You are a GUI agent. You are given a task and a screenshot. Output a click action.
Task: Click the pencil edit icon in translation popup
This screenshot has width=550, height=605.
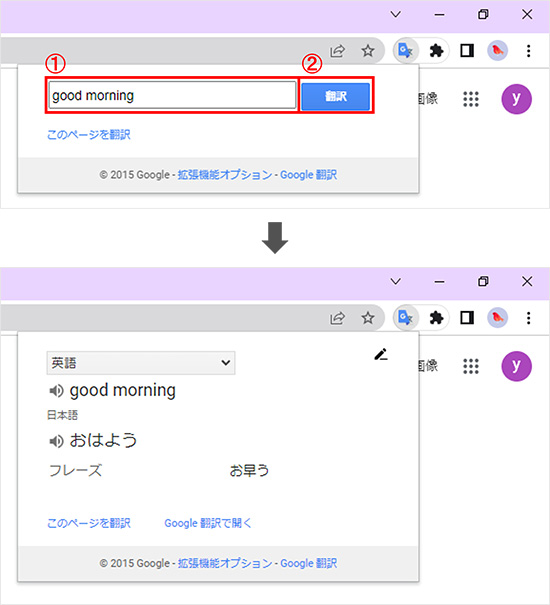pyautogui.click(x=381, y=354)
